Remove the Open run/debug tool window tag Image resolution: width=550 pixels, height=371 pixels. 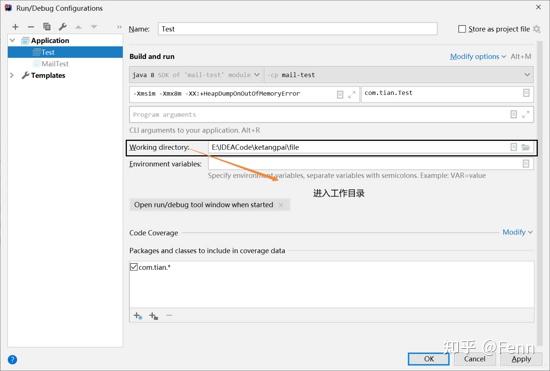coord(281,205)
